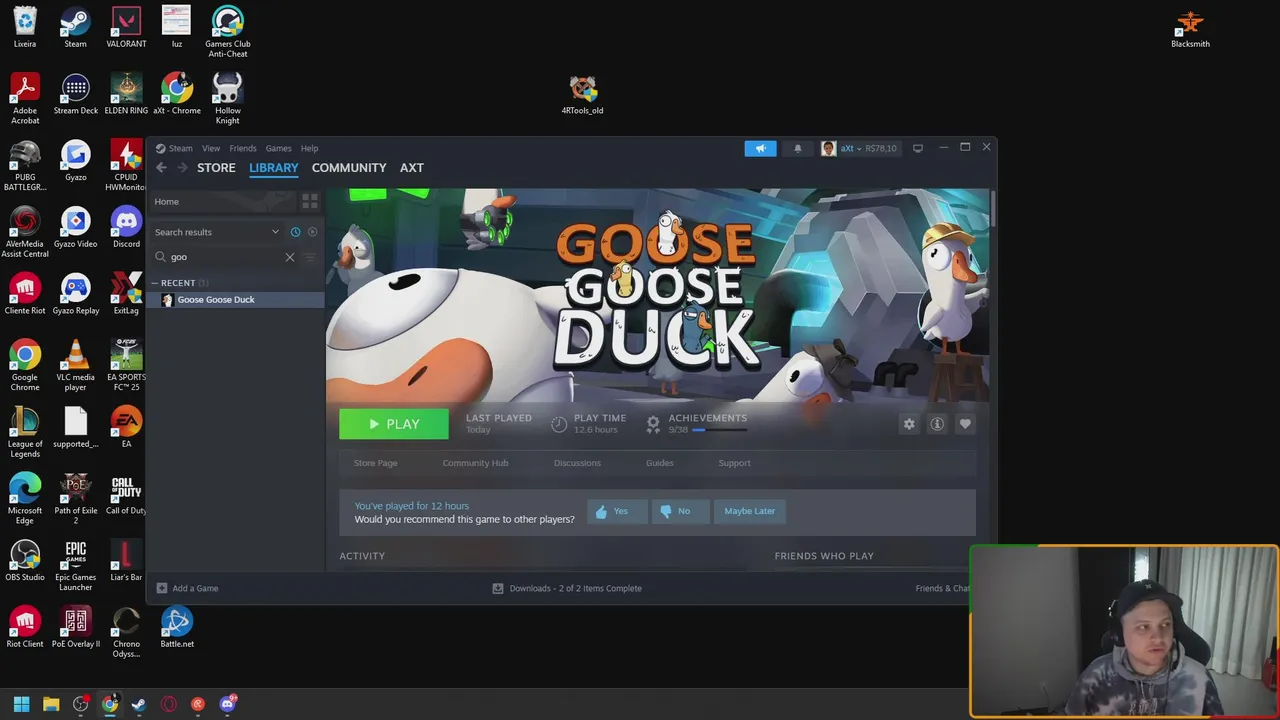Open Windows Start menu
This screenshot has width=1280, height=720.
(21, 704)
